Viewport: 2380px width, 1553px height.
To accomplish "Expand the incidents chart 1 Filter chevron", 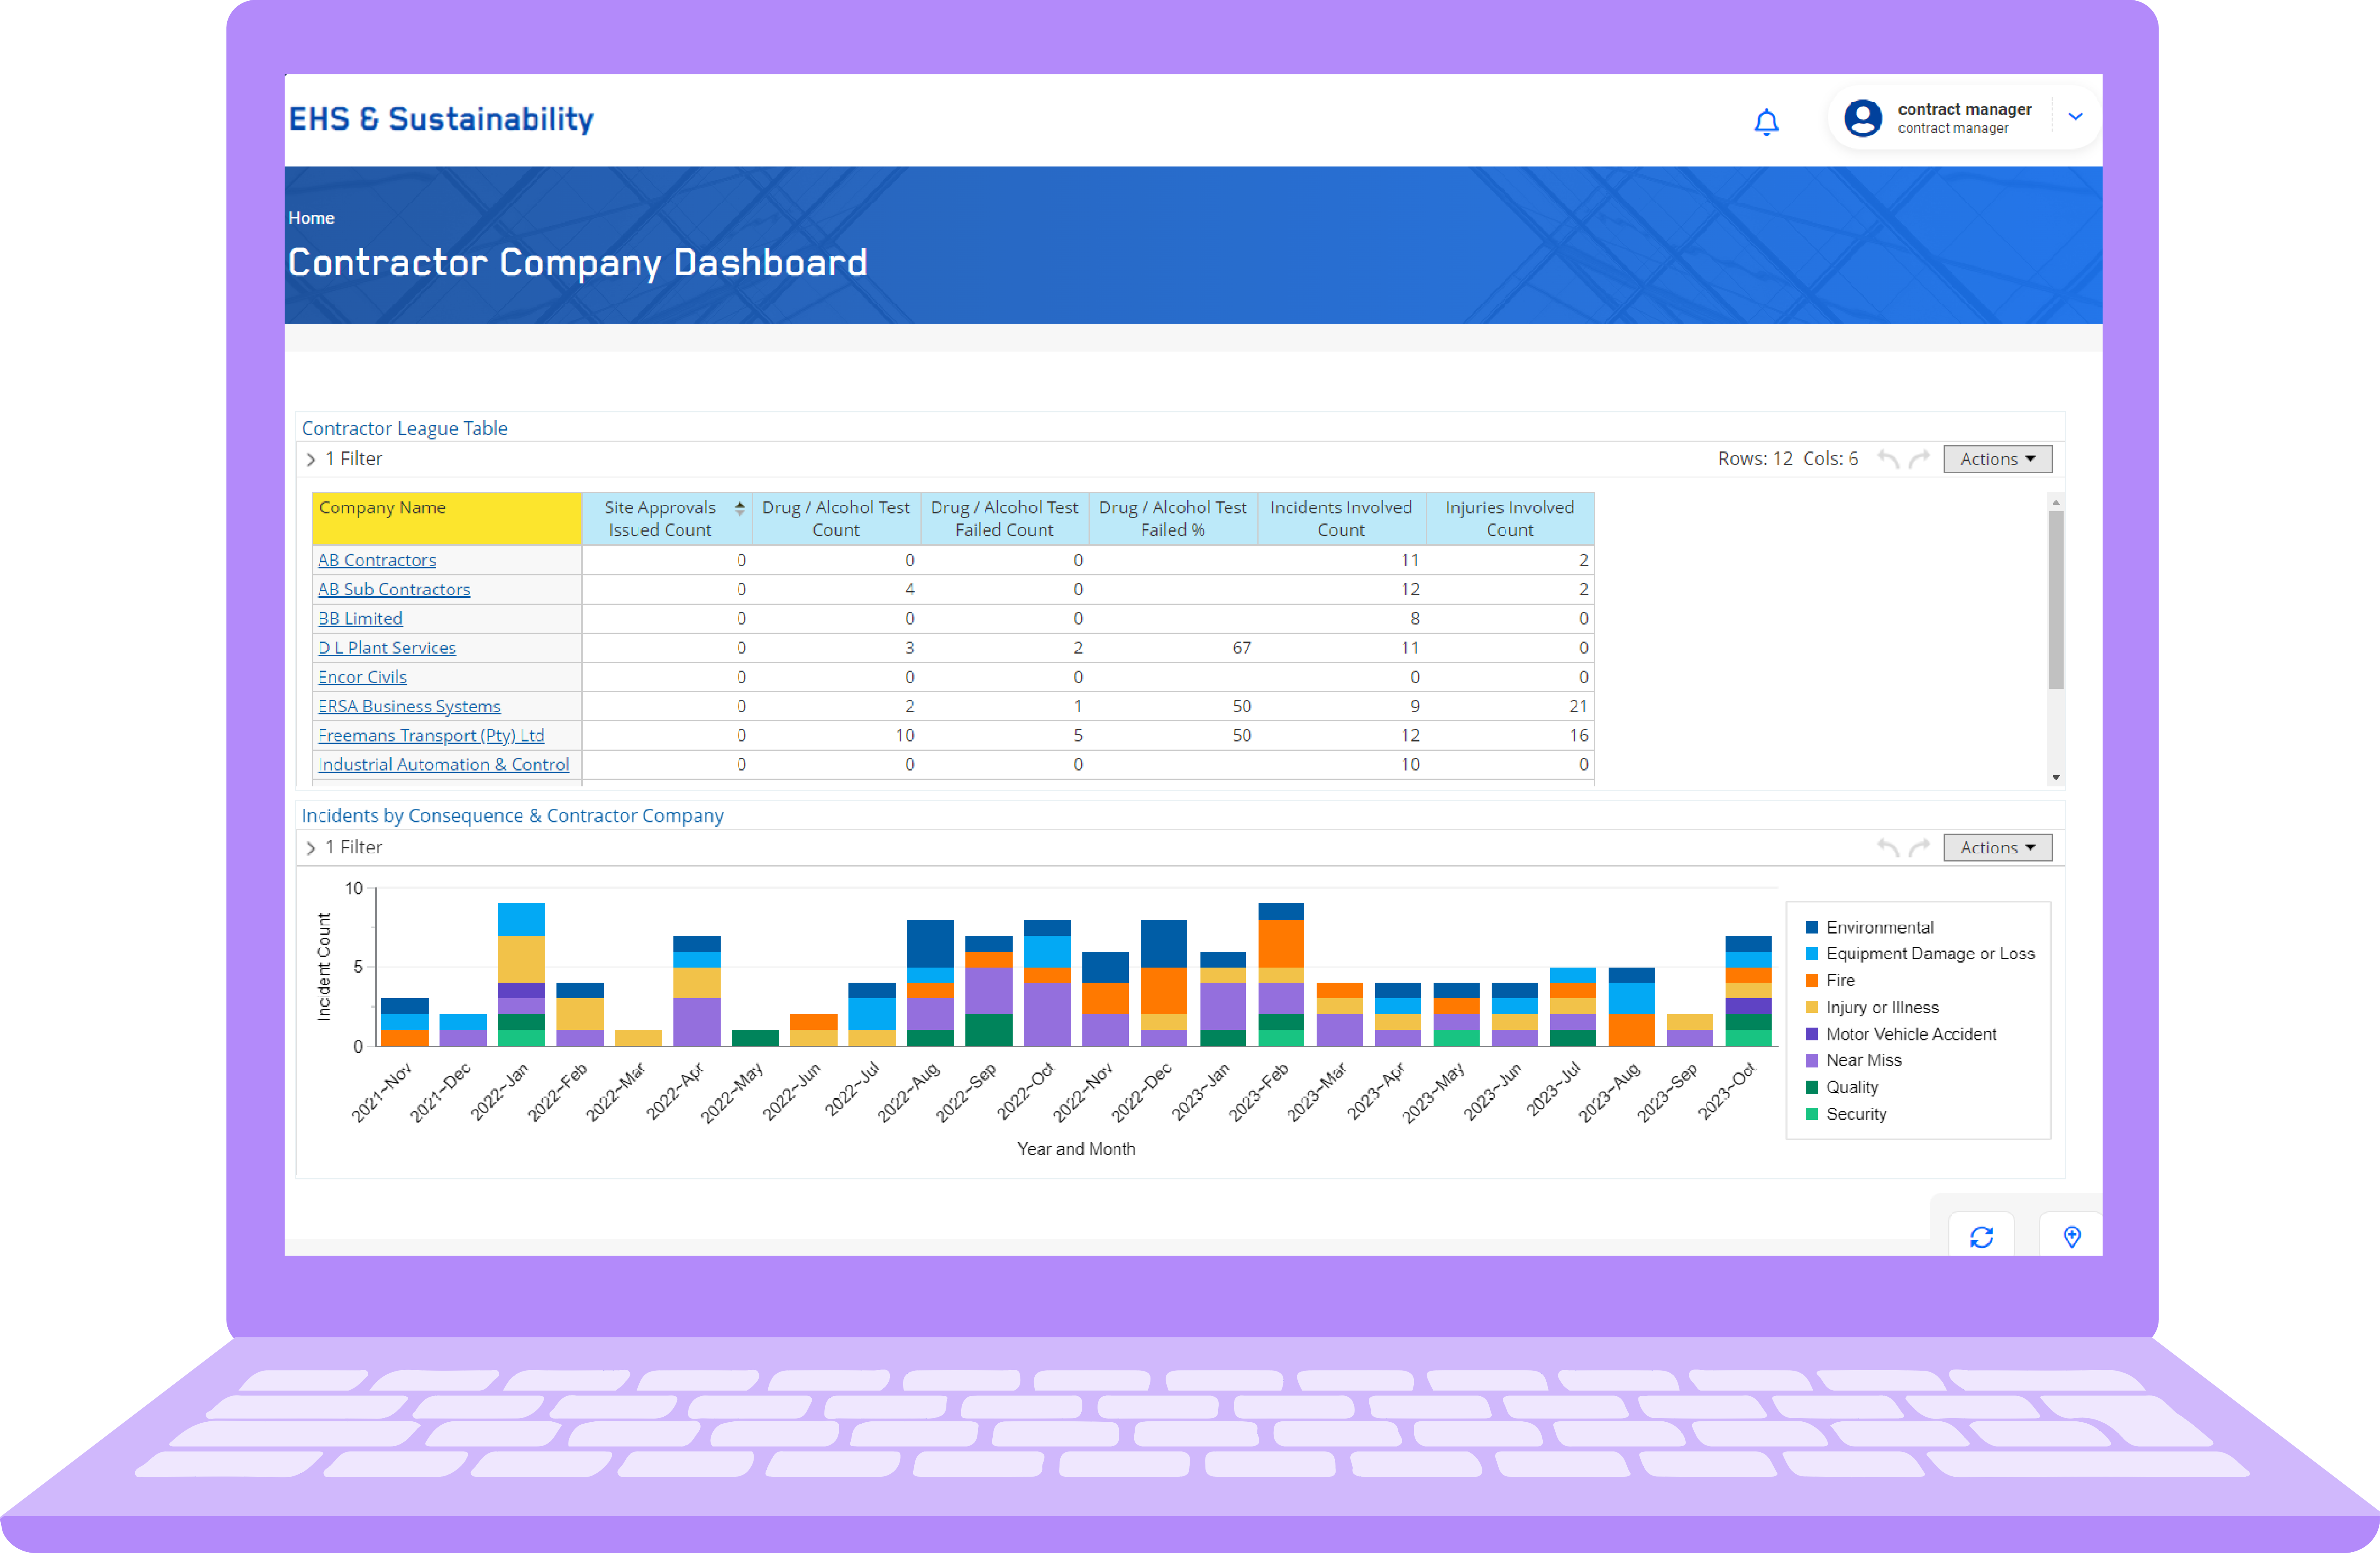I will pyautogui.click(x=311, y=848).
